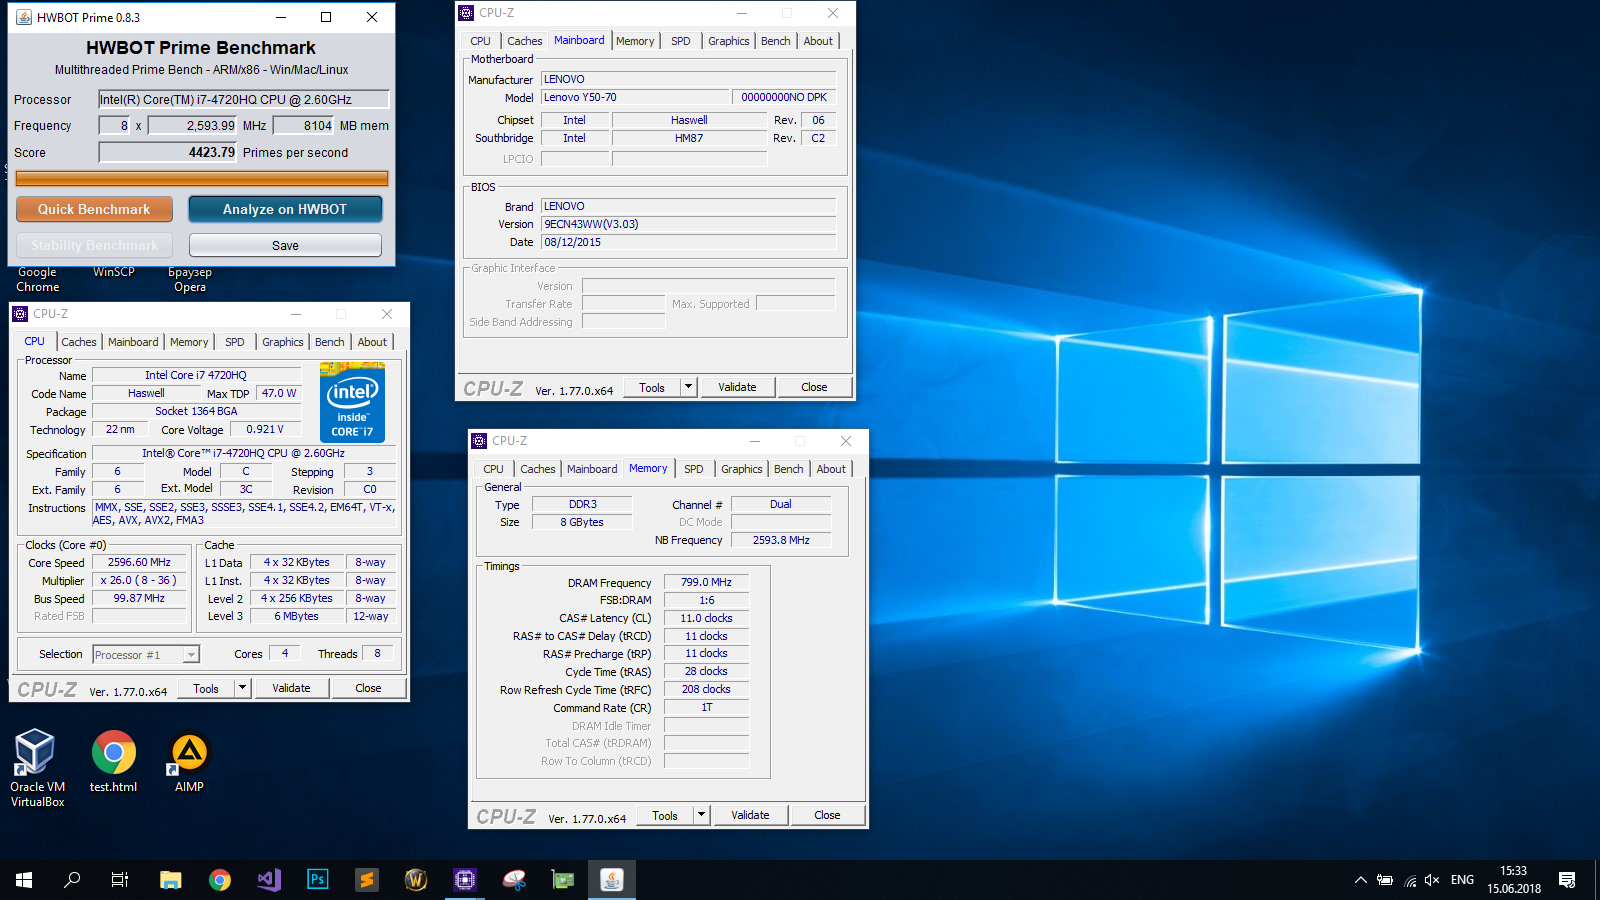Open File Explorer from taskbar

click(x=171, y=880)
